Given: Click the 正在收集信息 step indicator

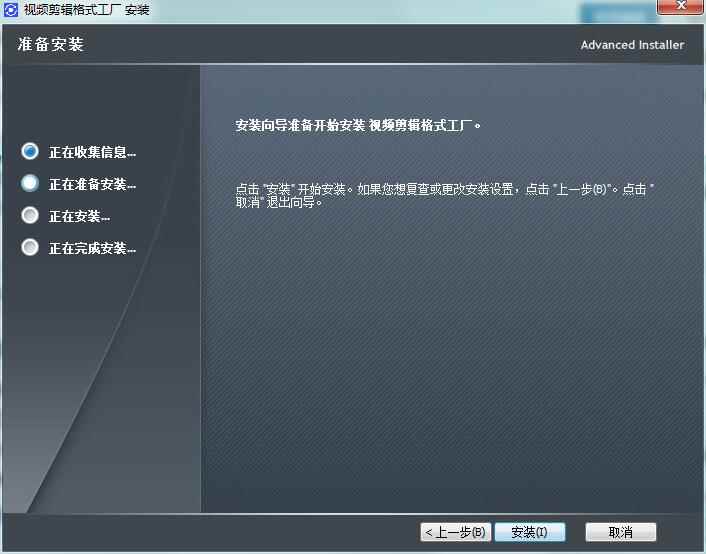Looking at the screenshot, I should [30, 151].
